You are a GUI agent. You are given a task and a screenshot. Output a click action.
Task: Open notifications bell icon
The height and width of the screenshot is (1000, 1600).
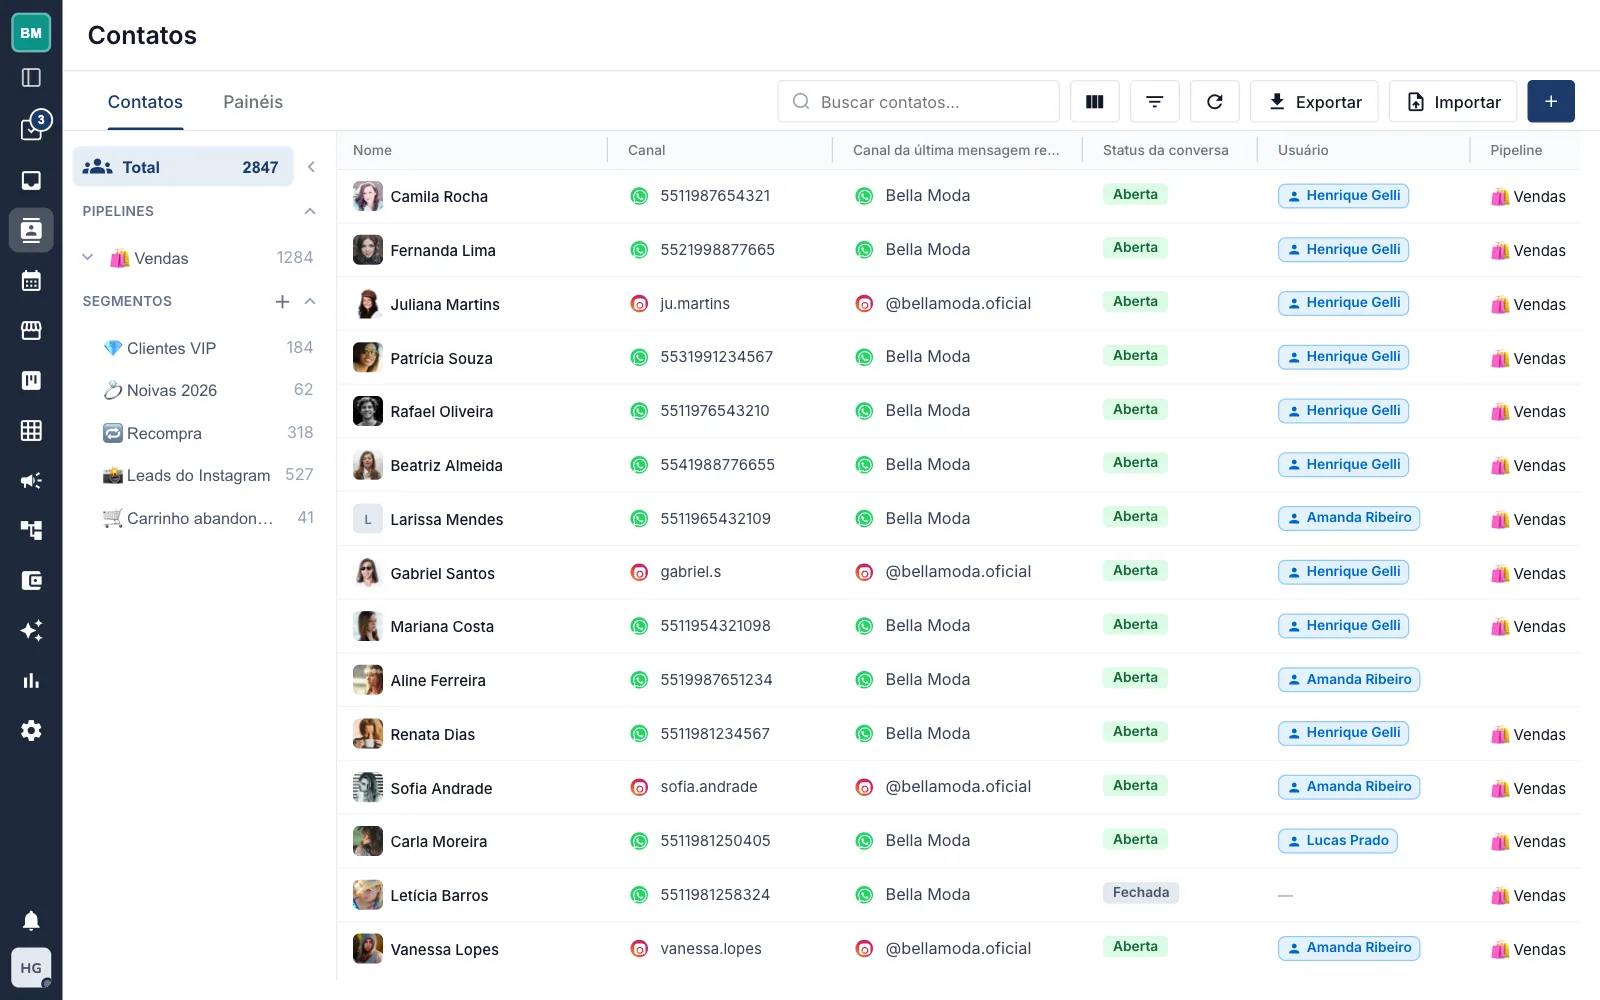31,920
